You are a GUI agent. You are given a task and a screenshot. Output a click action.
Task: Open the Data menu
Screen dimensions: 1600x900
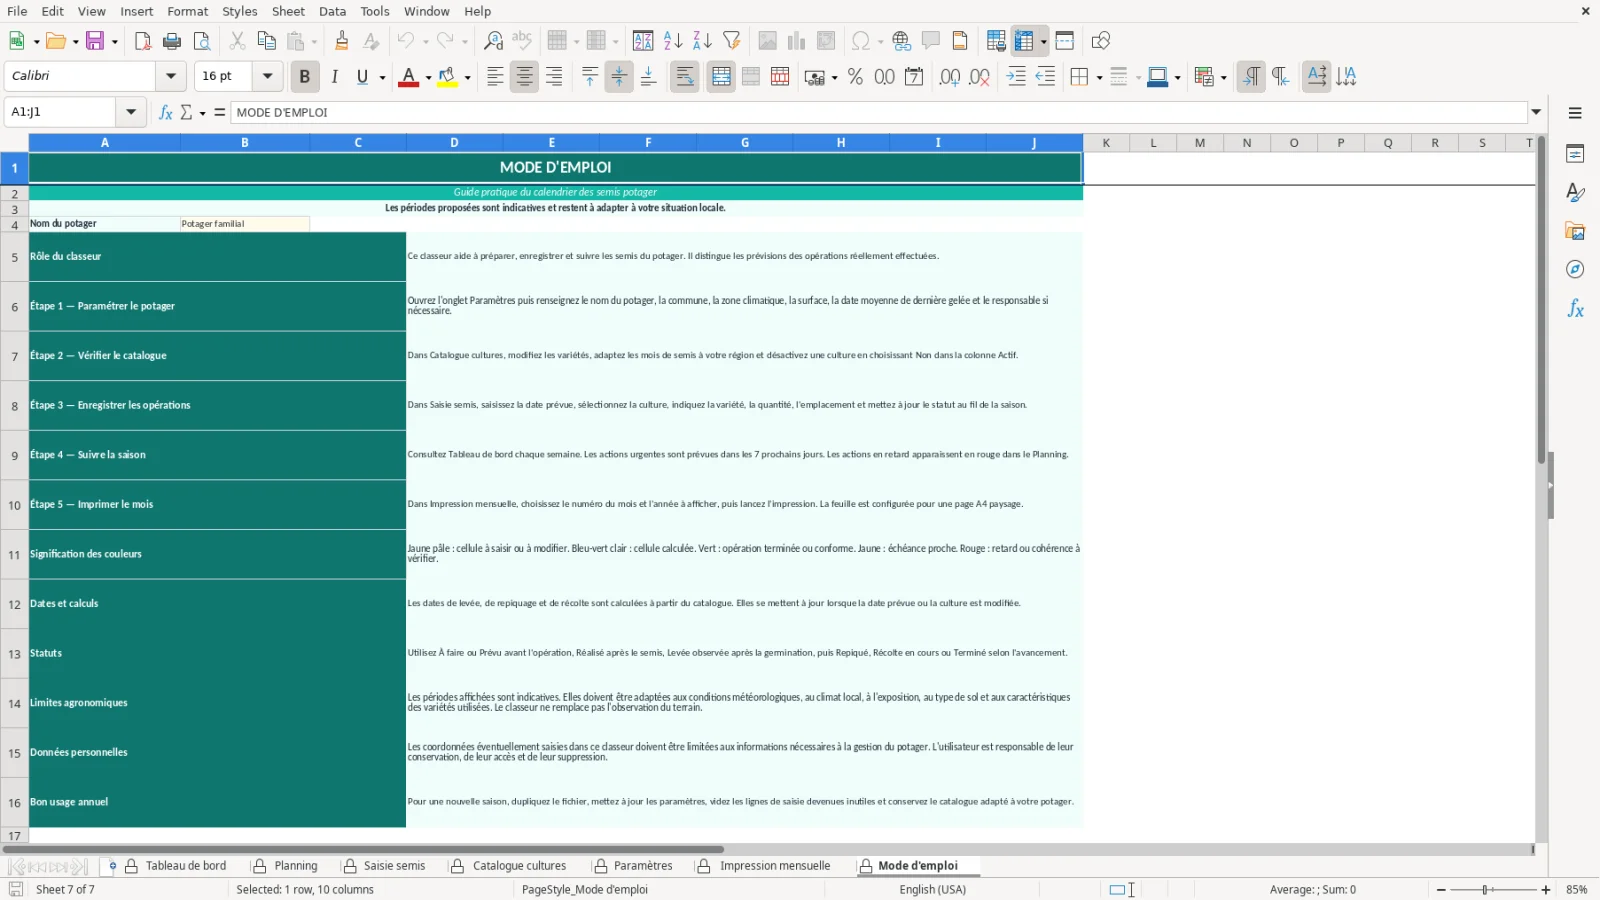click(x=332, y=11)
